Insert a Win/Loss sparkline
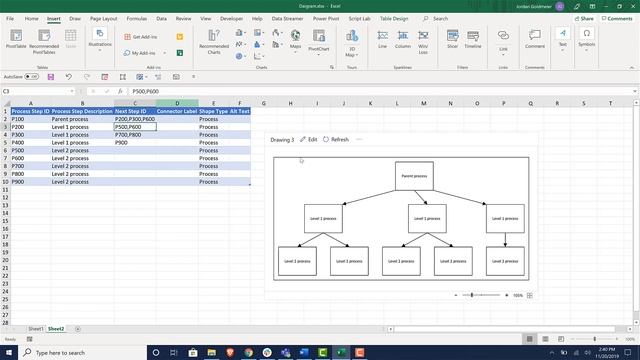This screenshot has height=360, width=640. coord(423,41)
